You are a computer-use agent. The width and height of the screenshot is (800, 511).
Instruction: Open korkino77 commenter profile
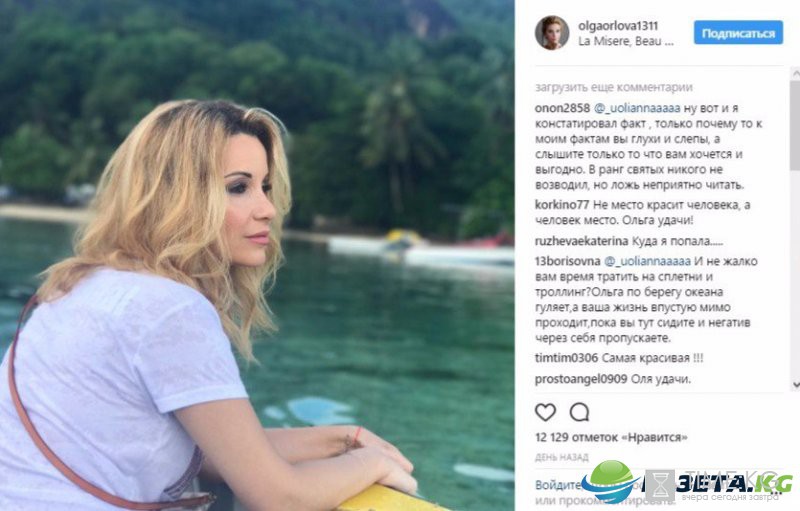click(x=562, y=205)
